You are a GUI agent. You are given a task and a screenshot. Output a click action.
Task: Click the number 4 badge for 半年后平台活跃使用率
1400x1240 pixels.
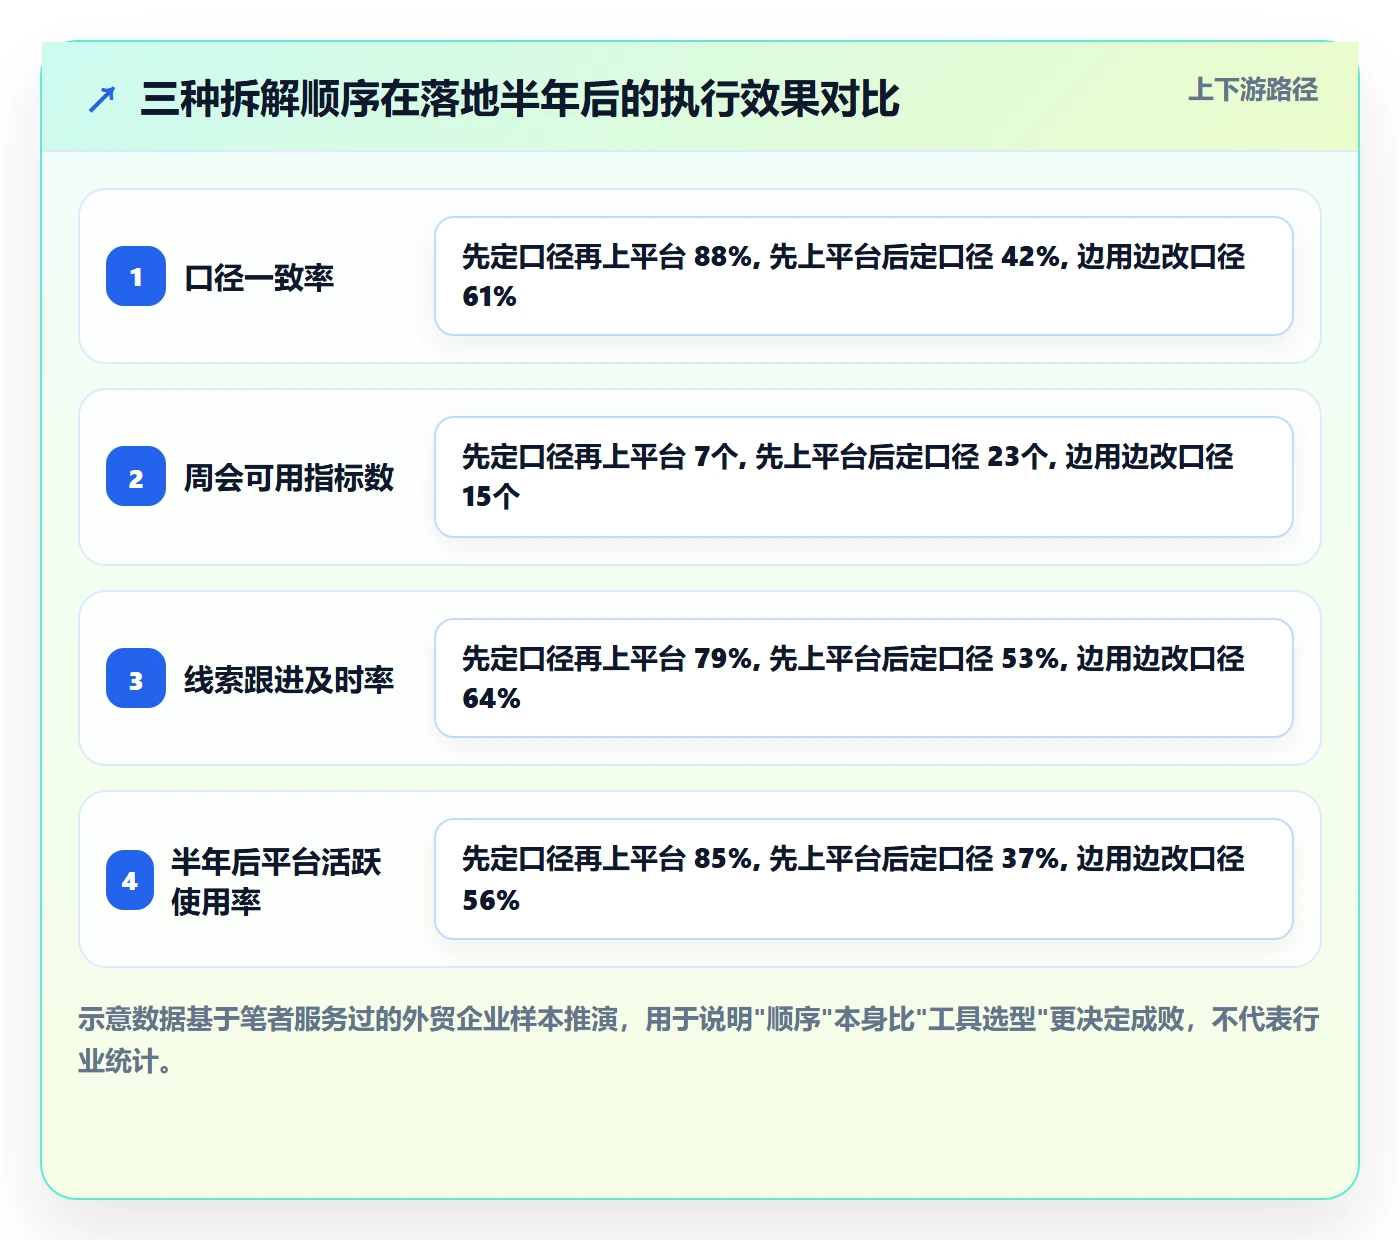click(130, 880)
